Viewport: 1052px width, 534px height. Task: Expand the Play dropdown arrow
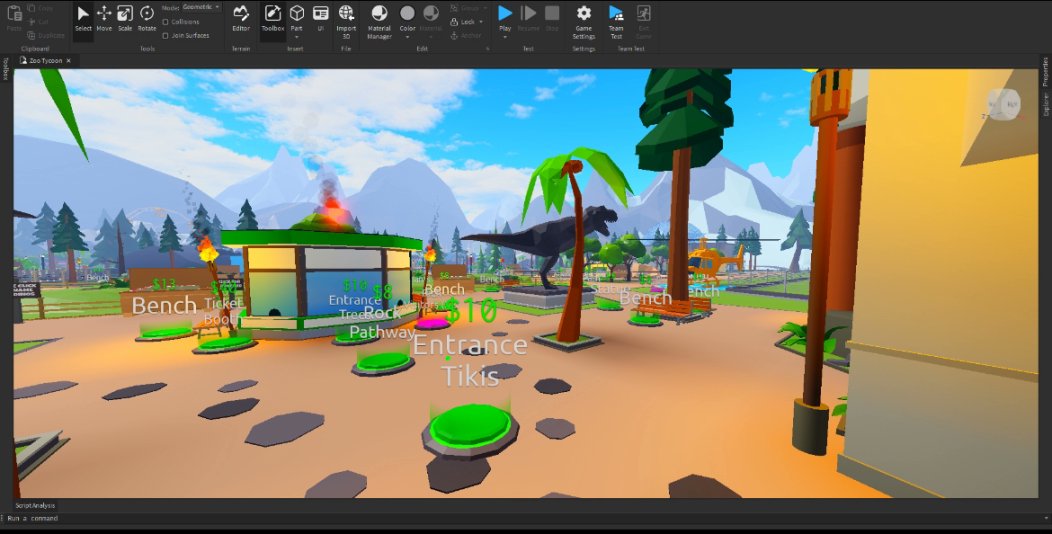(x=505, y=37)
